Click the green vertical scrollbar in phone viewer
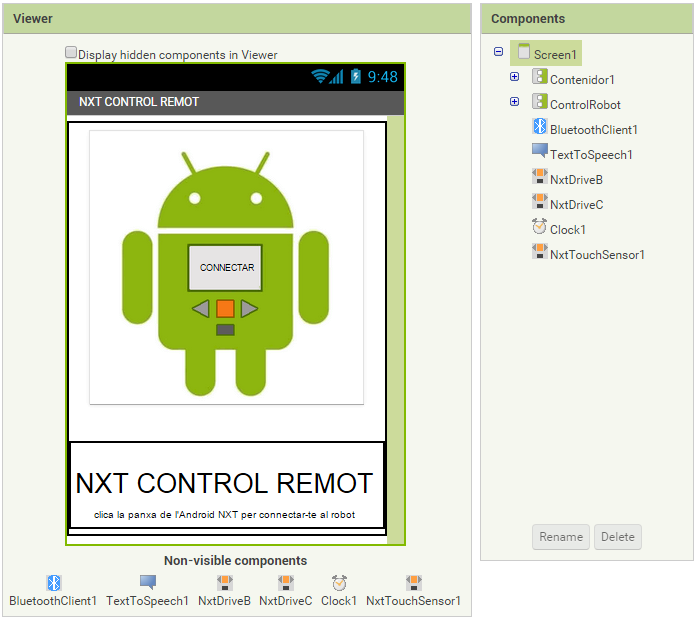 [395, 330]
